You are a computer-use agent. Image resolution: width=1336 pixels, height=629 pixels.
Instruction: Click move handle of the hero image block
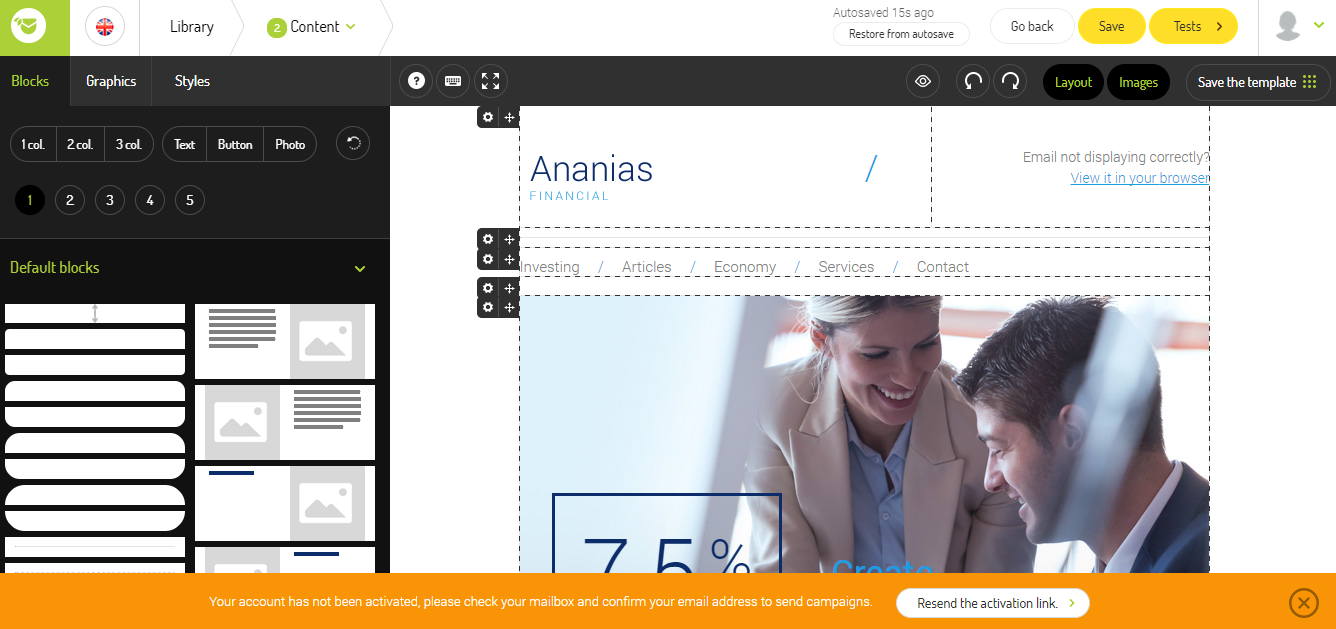click(509, 307)
